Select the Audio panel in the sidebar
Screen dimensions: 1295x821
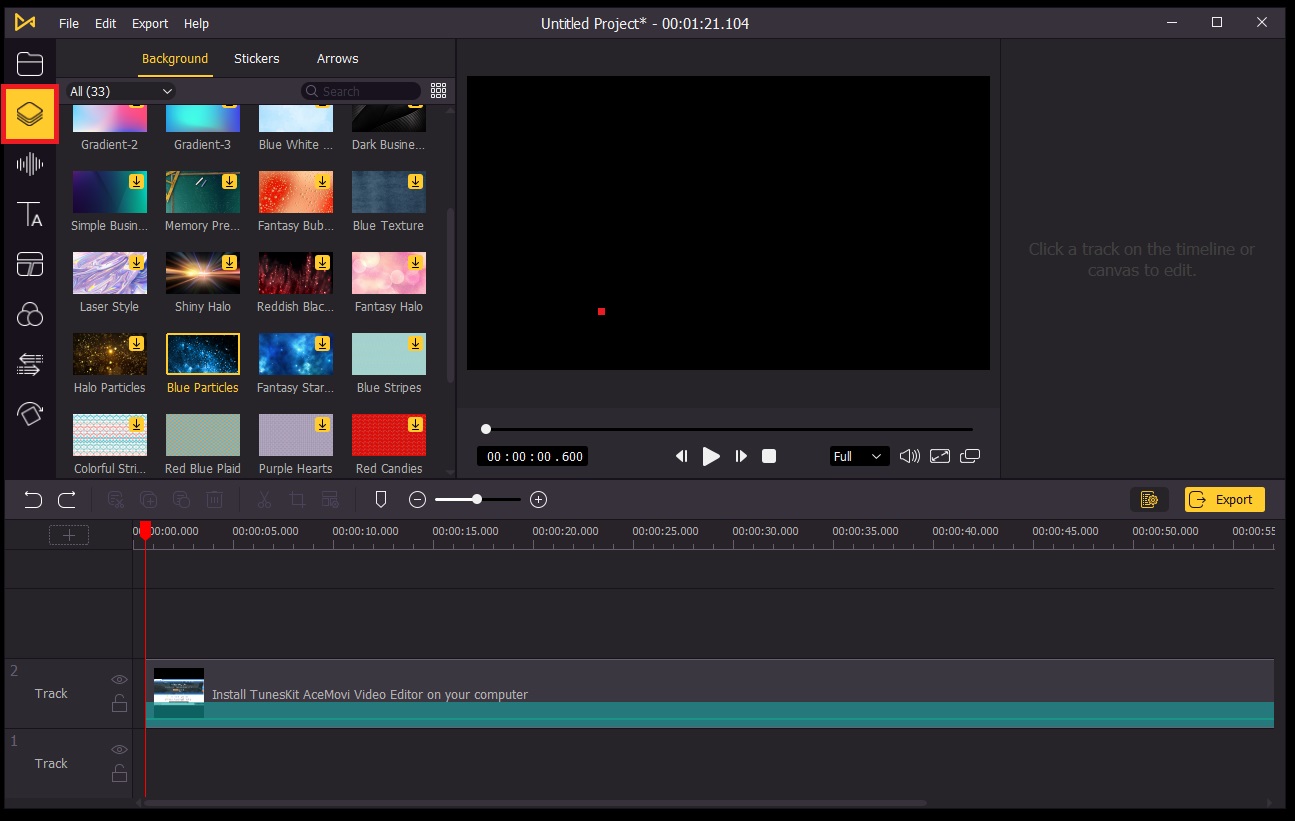(30, 163)
